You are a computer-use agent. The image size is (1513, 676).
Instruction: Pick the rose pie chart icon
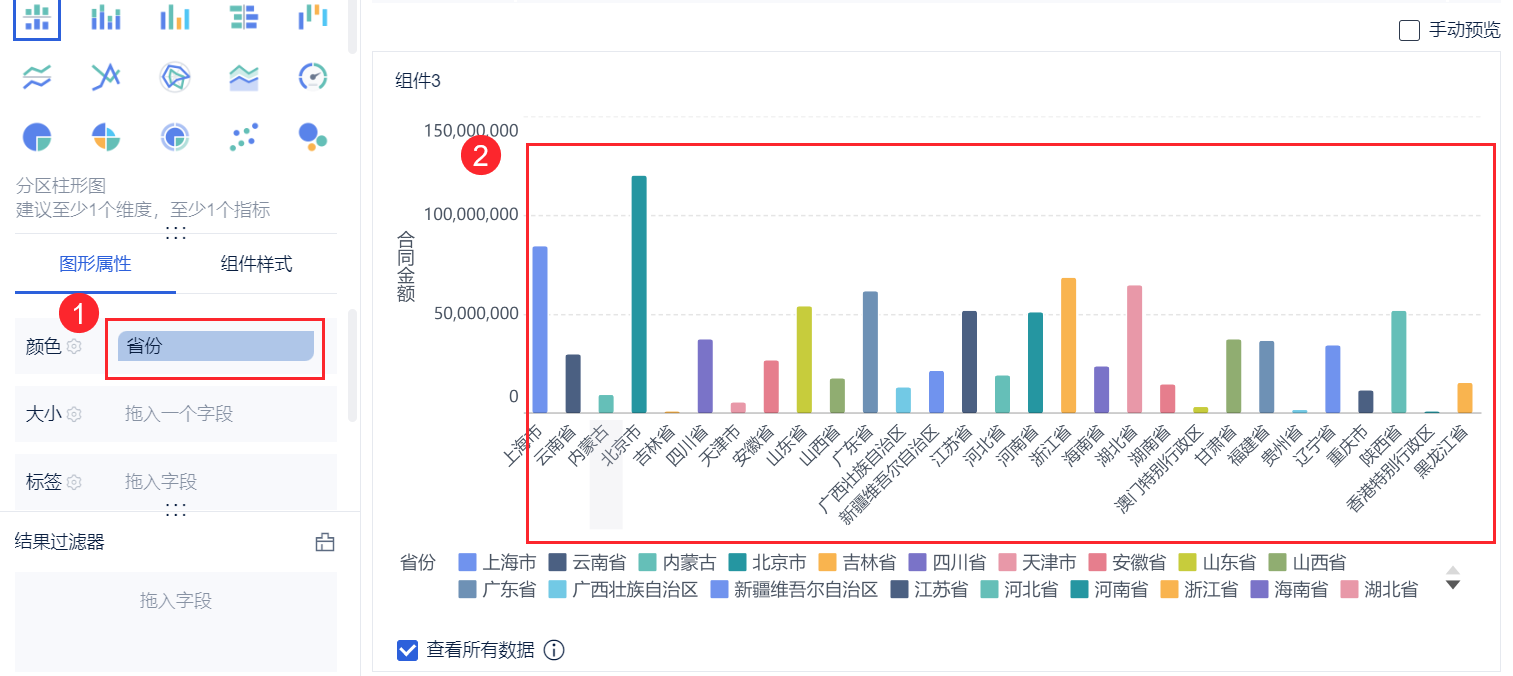tap(106, 137)
